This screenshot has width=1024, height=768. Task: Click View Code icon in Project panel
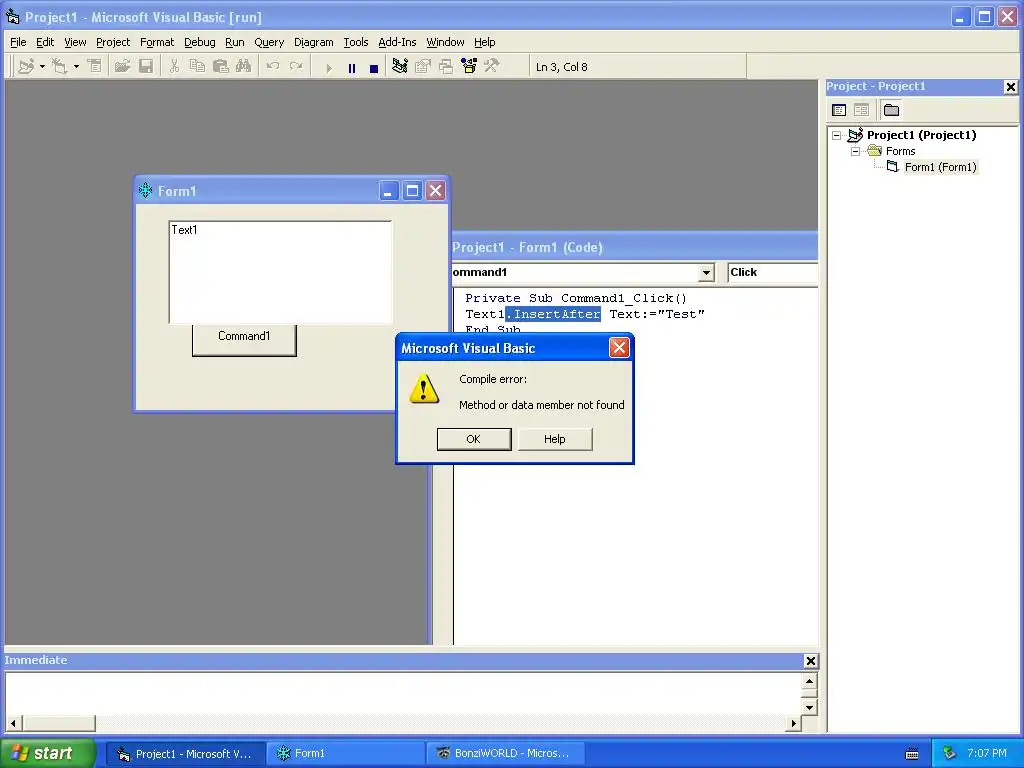pyautogui.click(x=839, y=110)
